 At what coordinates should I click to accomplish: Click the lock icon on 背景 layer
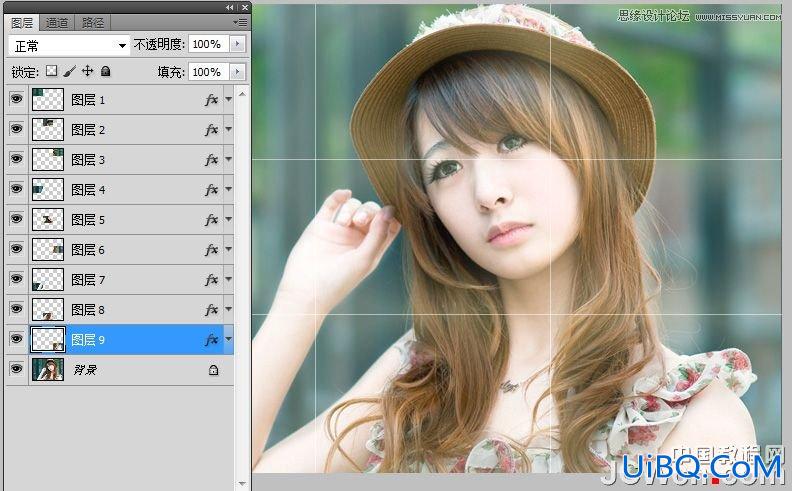[x=214, y=370]
